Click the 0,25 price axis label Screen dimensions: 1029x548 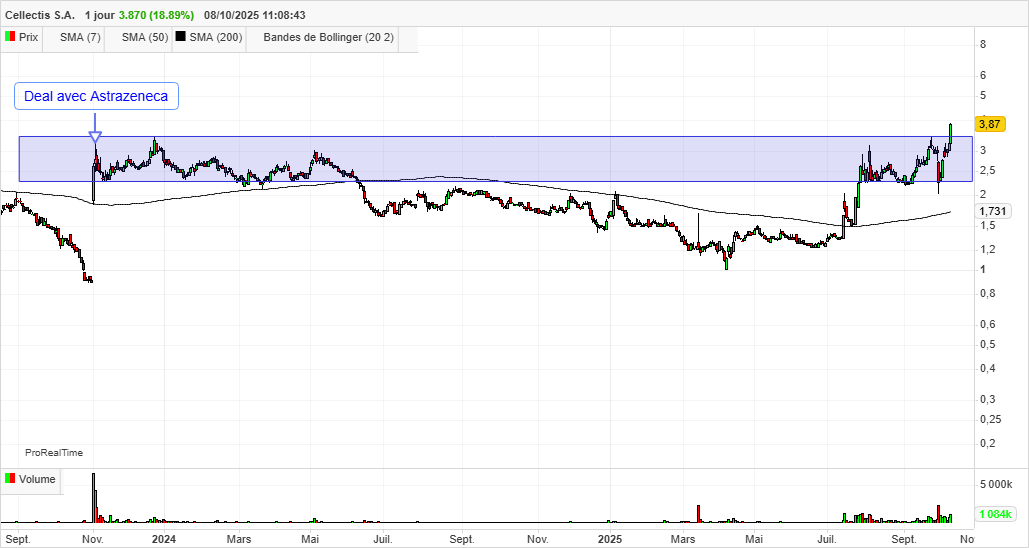coord(990,419)
